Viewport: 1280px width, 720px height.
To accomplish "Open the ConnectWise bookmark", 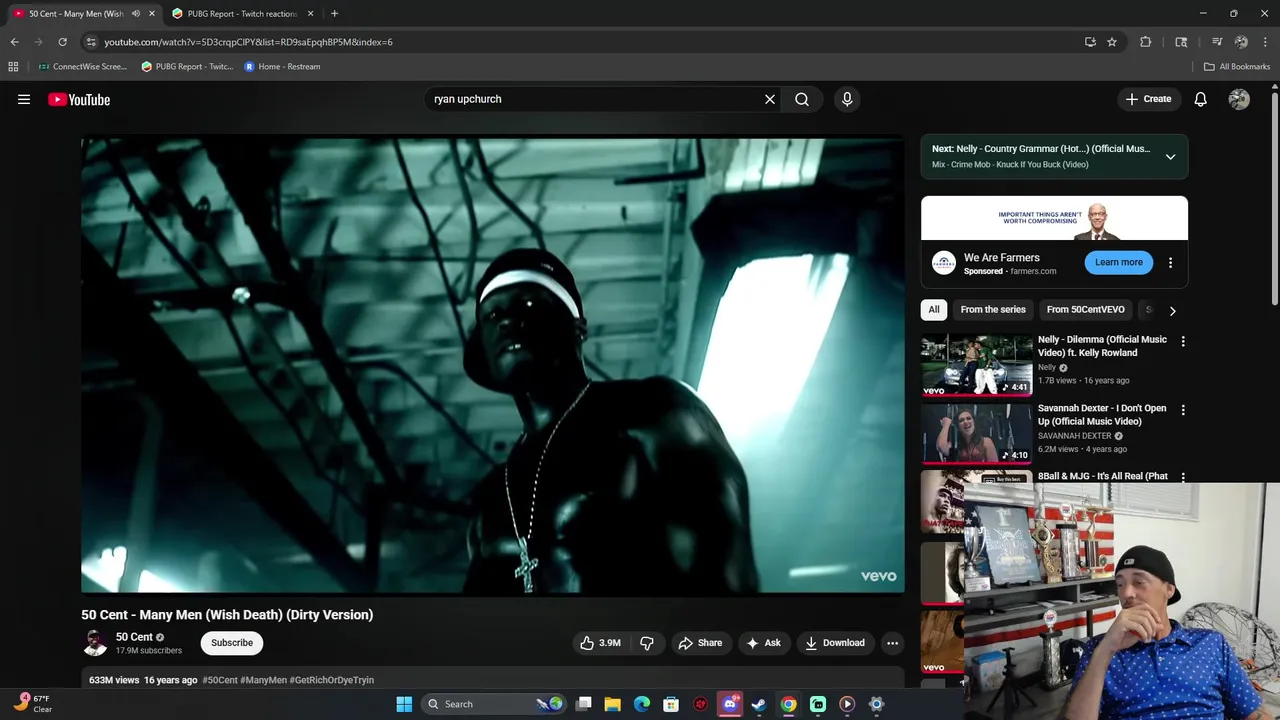I will [82, 67].
